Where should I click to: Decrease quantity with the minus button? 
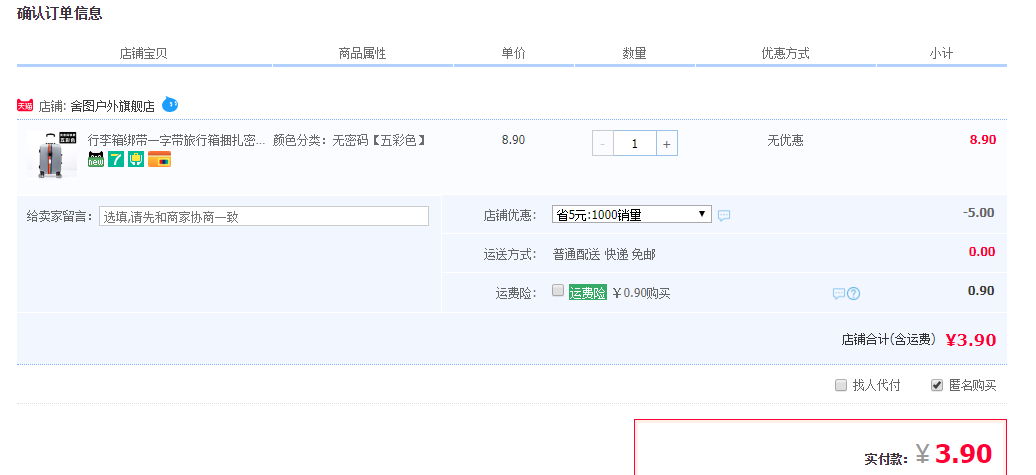tap(603, 143)
